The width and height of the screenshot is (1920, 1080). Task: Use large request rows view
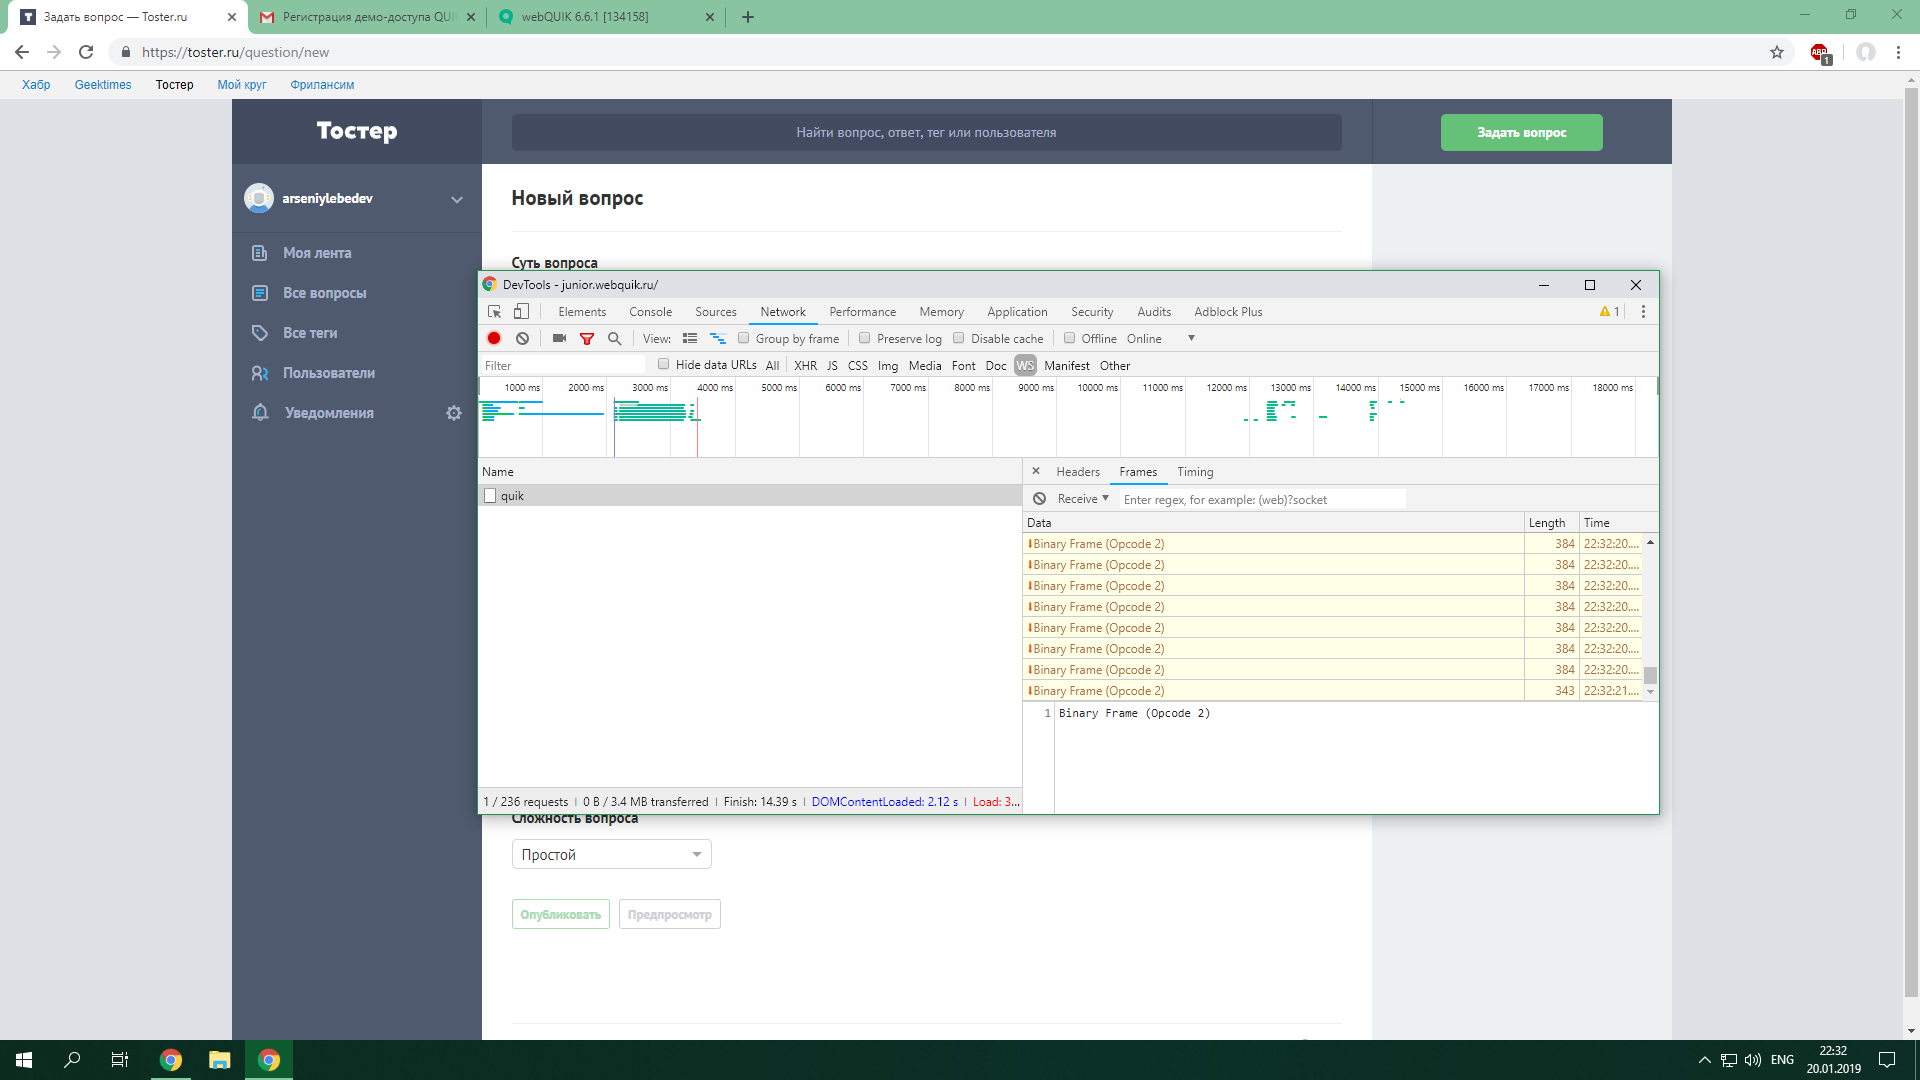click(690, 339)
